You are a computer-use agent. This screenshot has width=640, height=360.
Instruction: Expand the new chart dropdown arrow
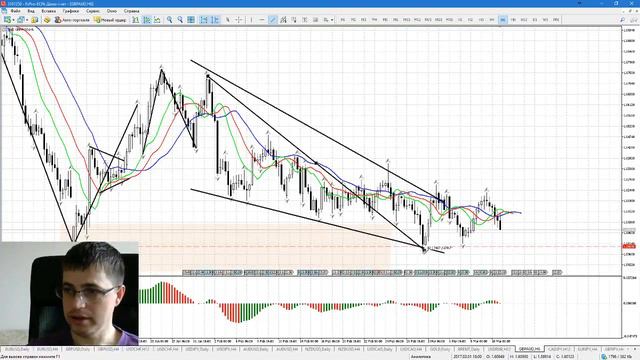point(13,20)
